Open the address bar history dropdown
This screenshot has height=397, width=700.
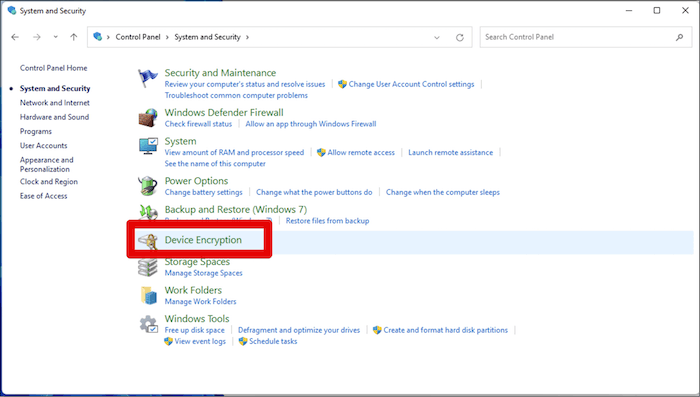[x=437, y=38]
